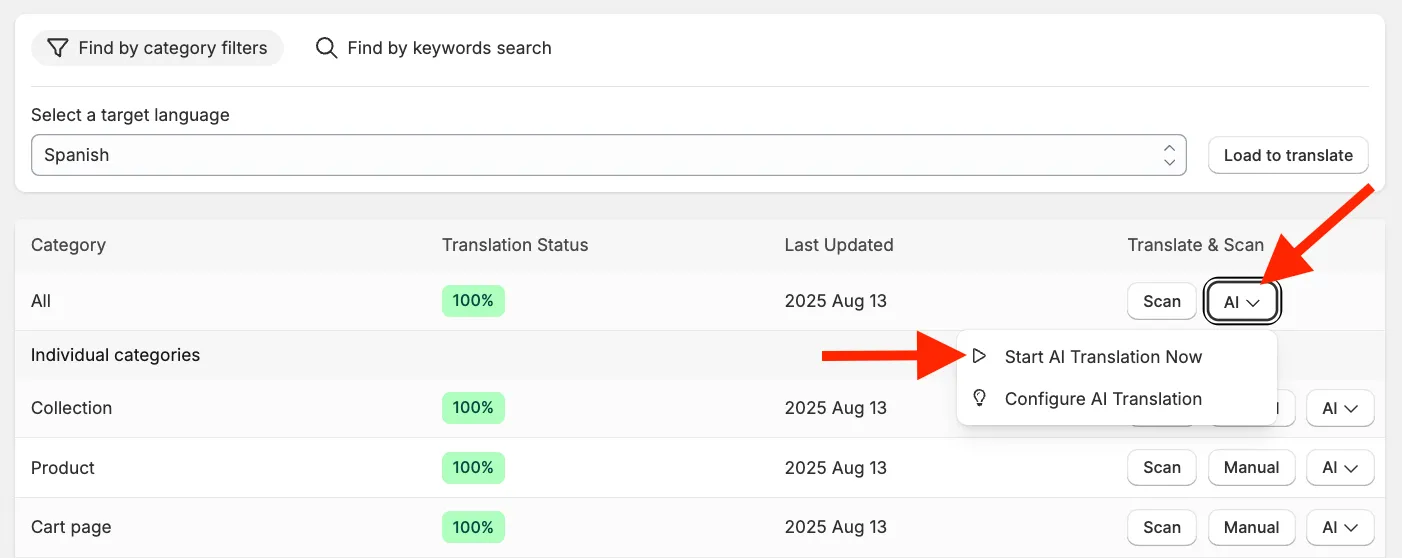Click Scan button for the Product row
Image resolution: width=1402 pixels, height=558 pixels.
click(x=1162, y=467)
